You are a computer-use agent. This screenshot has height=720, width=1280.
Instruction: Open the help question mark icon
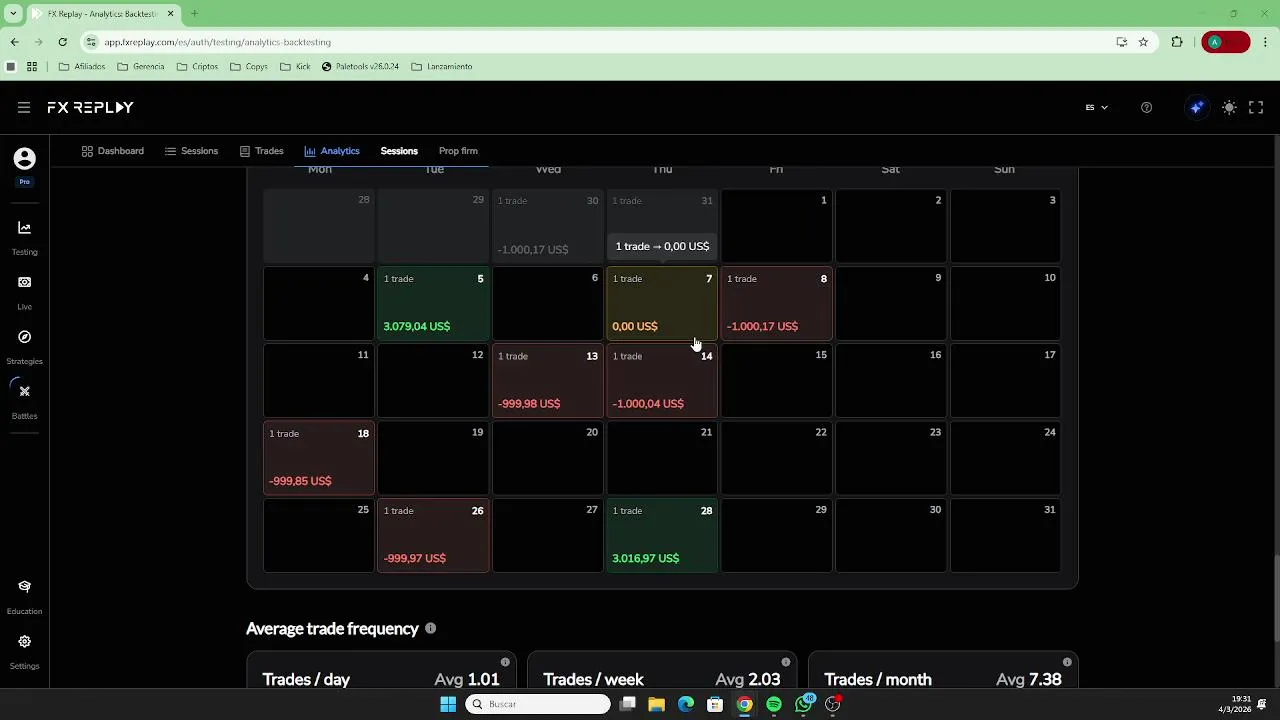[1146, 107]
